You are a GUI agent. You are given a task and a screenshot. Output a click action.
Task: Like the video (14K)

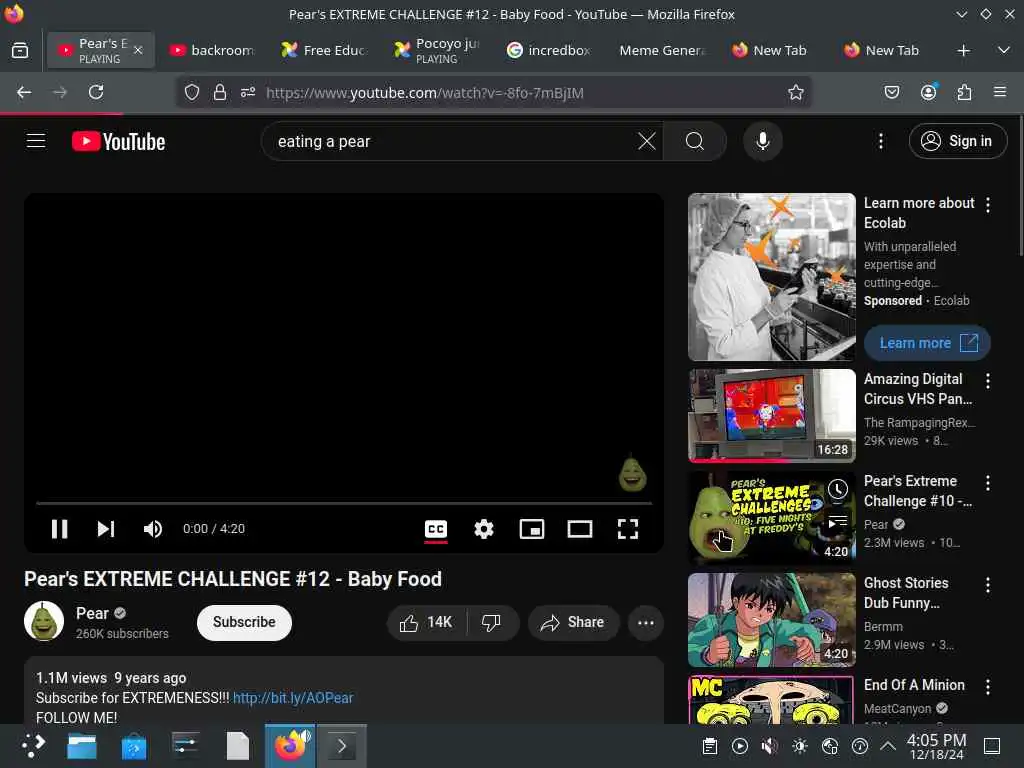pos(426,622)
